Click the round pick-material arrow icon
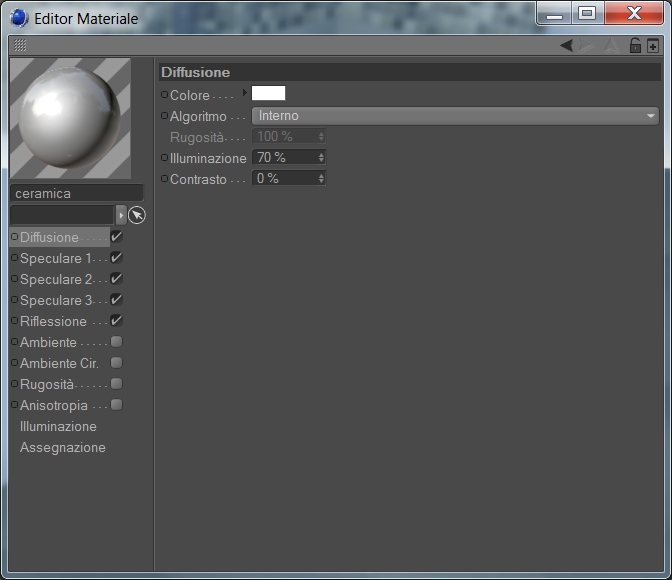Screen dimensions: 672x580 click(137, 215)
